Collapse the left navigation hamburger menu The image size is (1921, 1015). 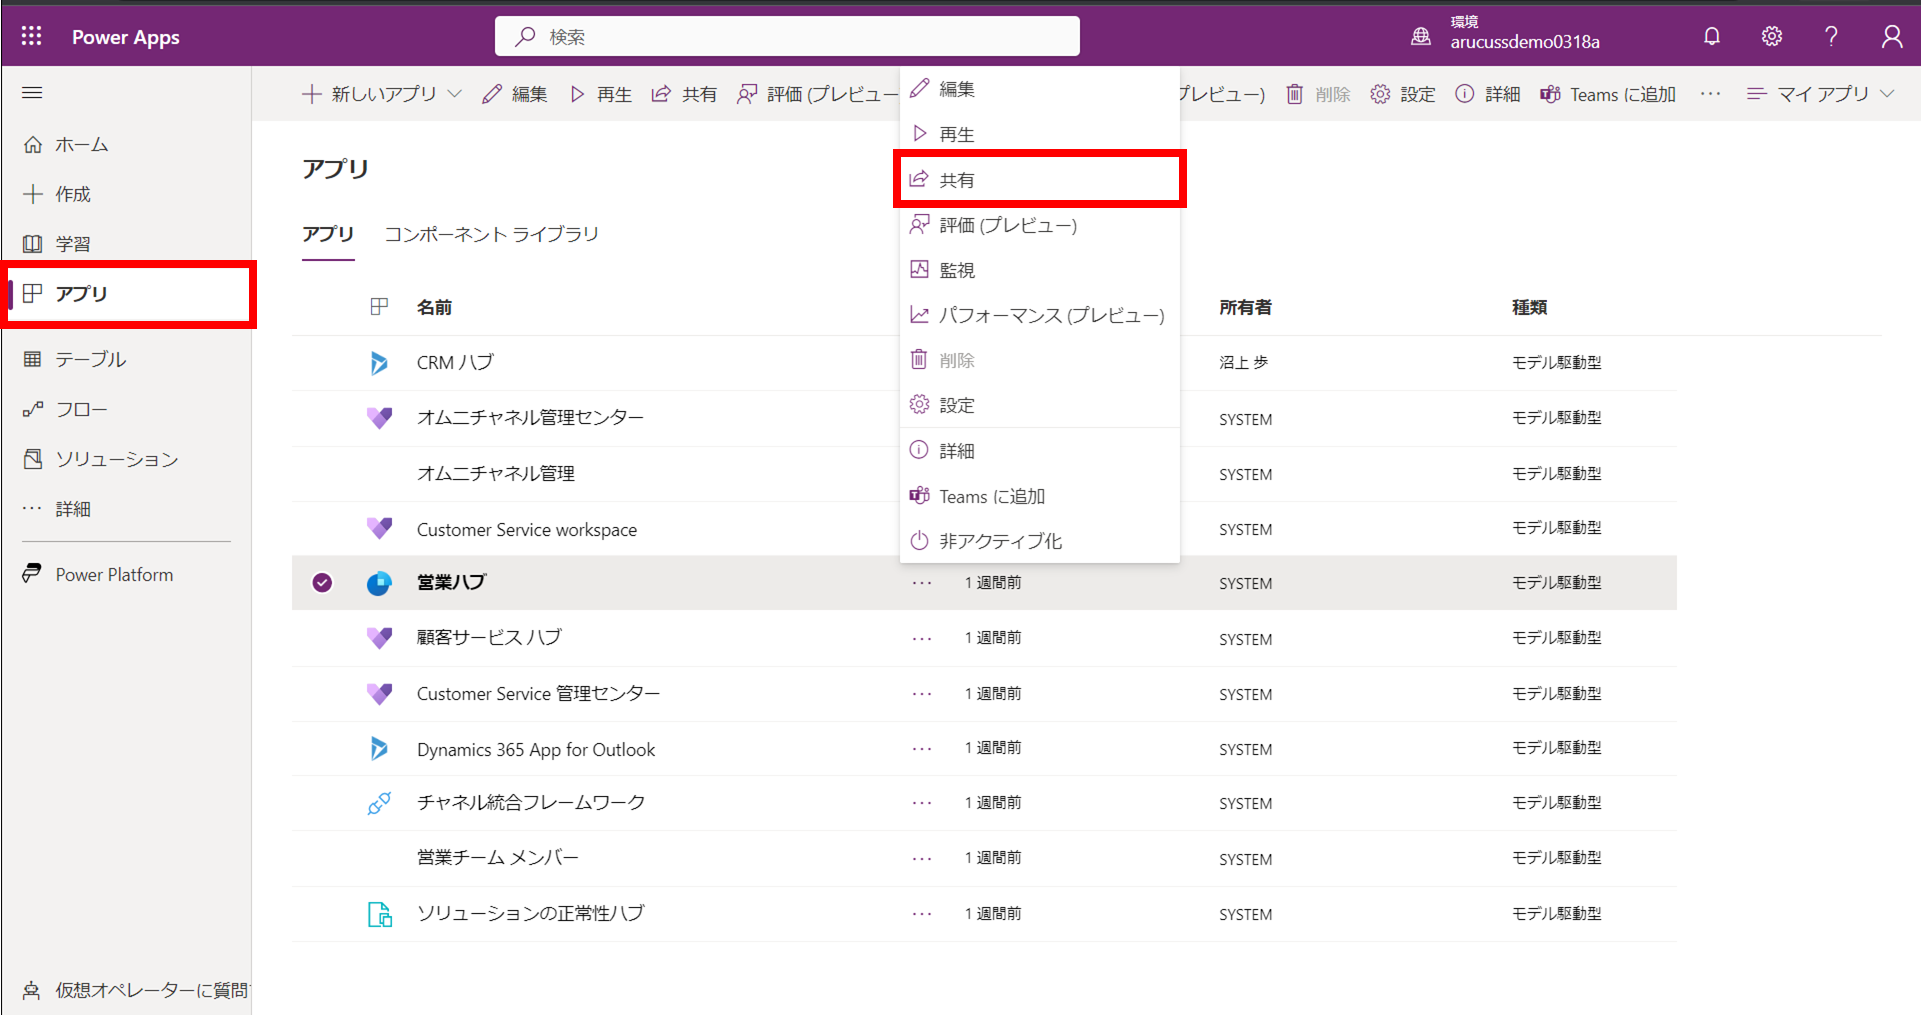[x=32, y=93]
